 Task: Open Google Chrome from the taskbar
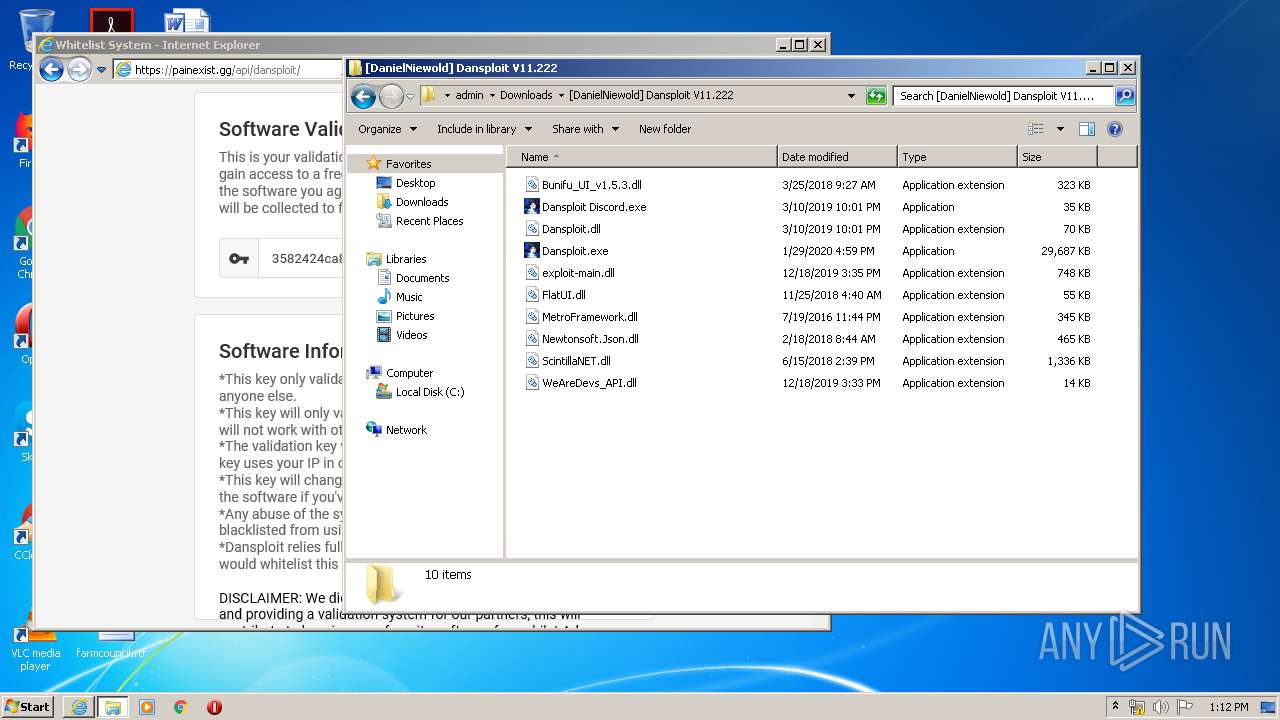tap(181, 707)
